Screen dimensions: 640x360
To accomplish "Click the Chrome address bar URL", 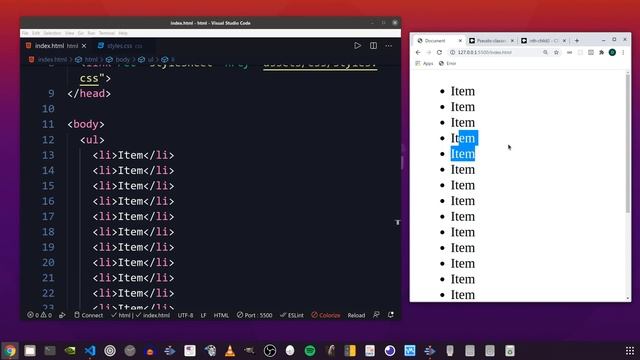I will click(484, 52).
